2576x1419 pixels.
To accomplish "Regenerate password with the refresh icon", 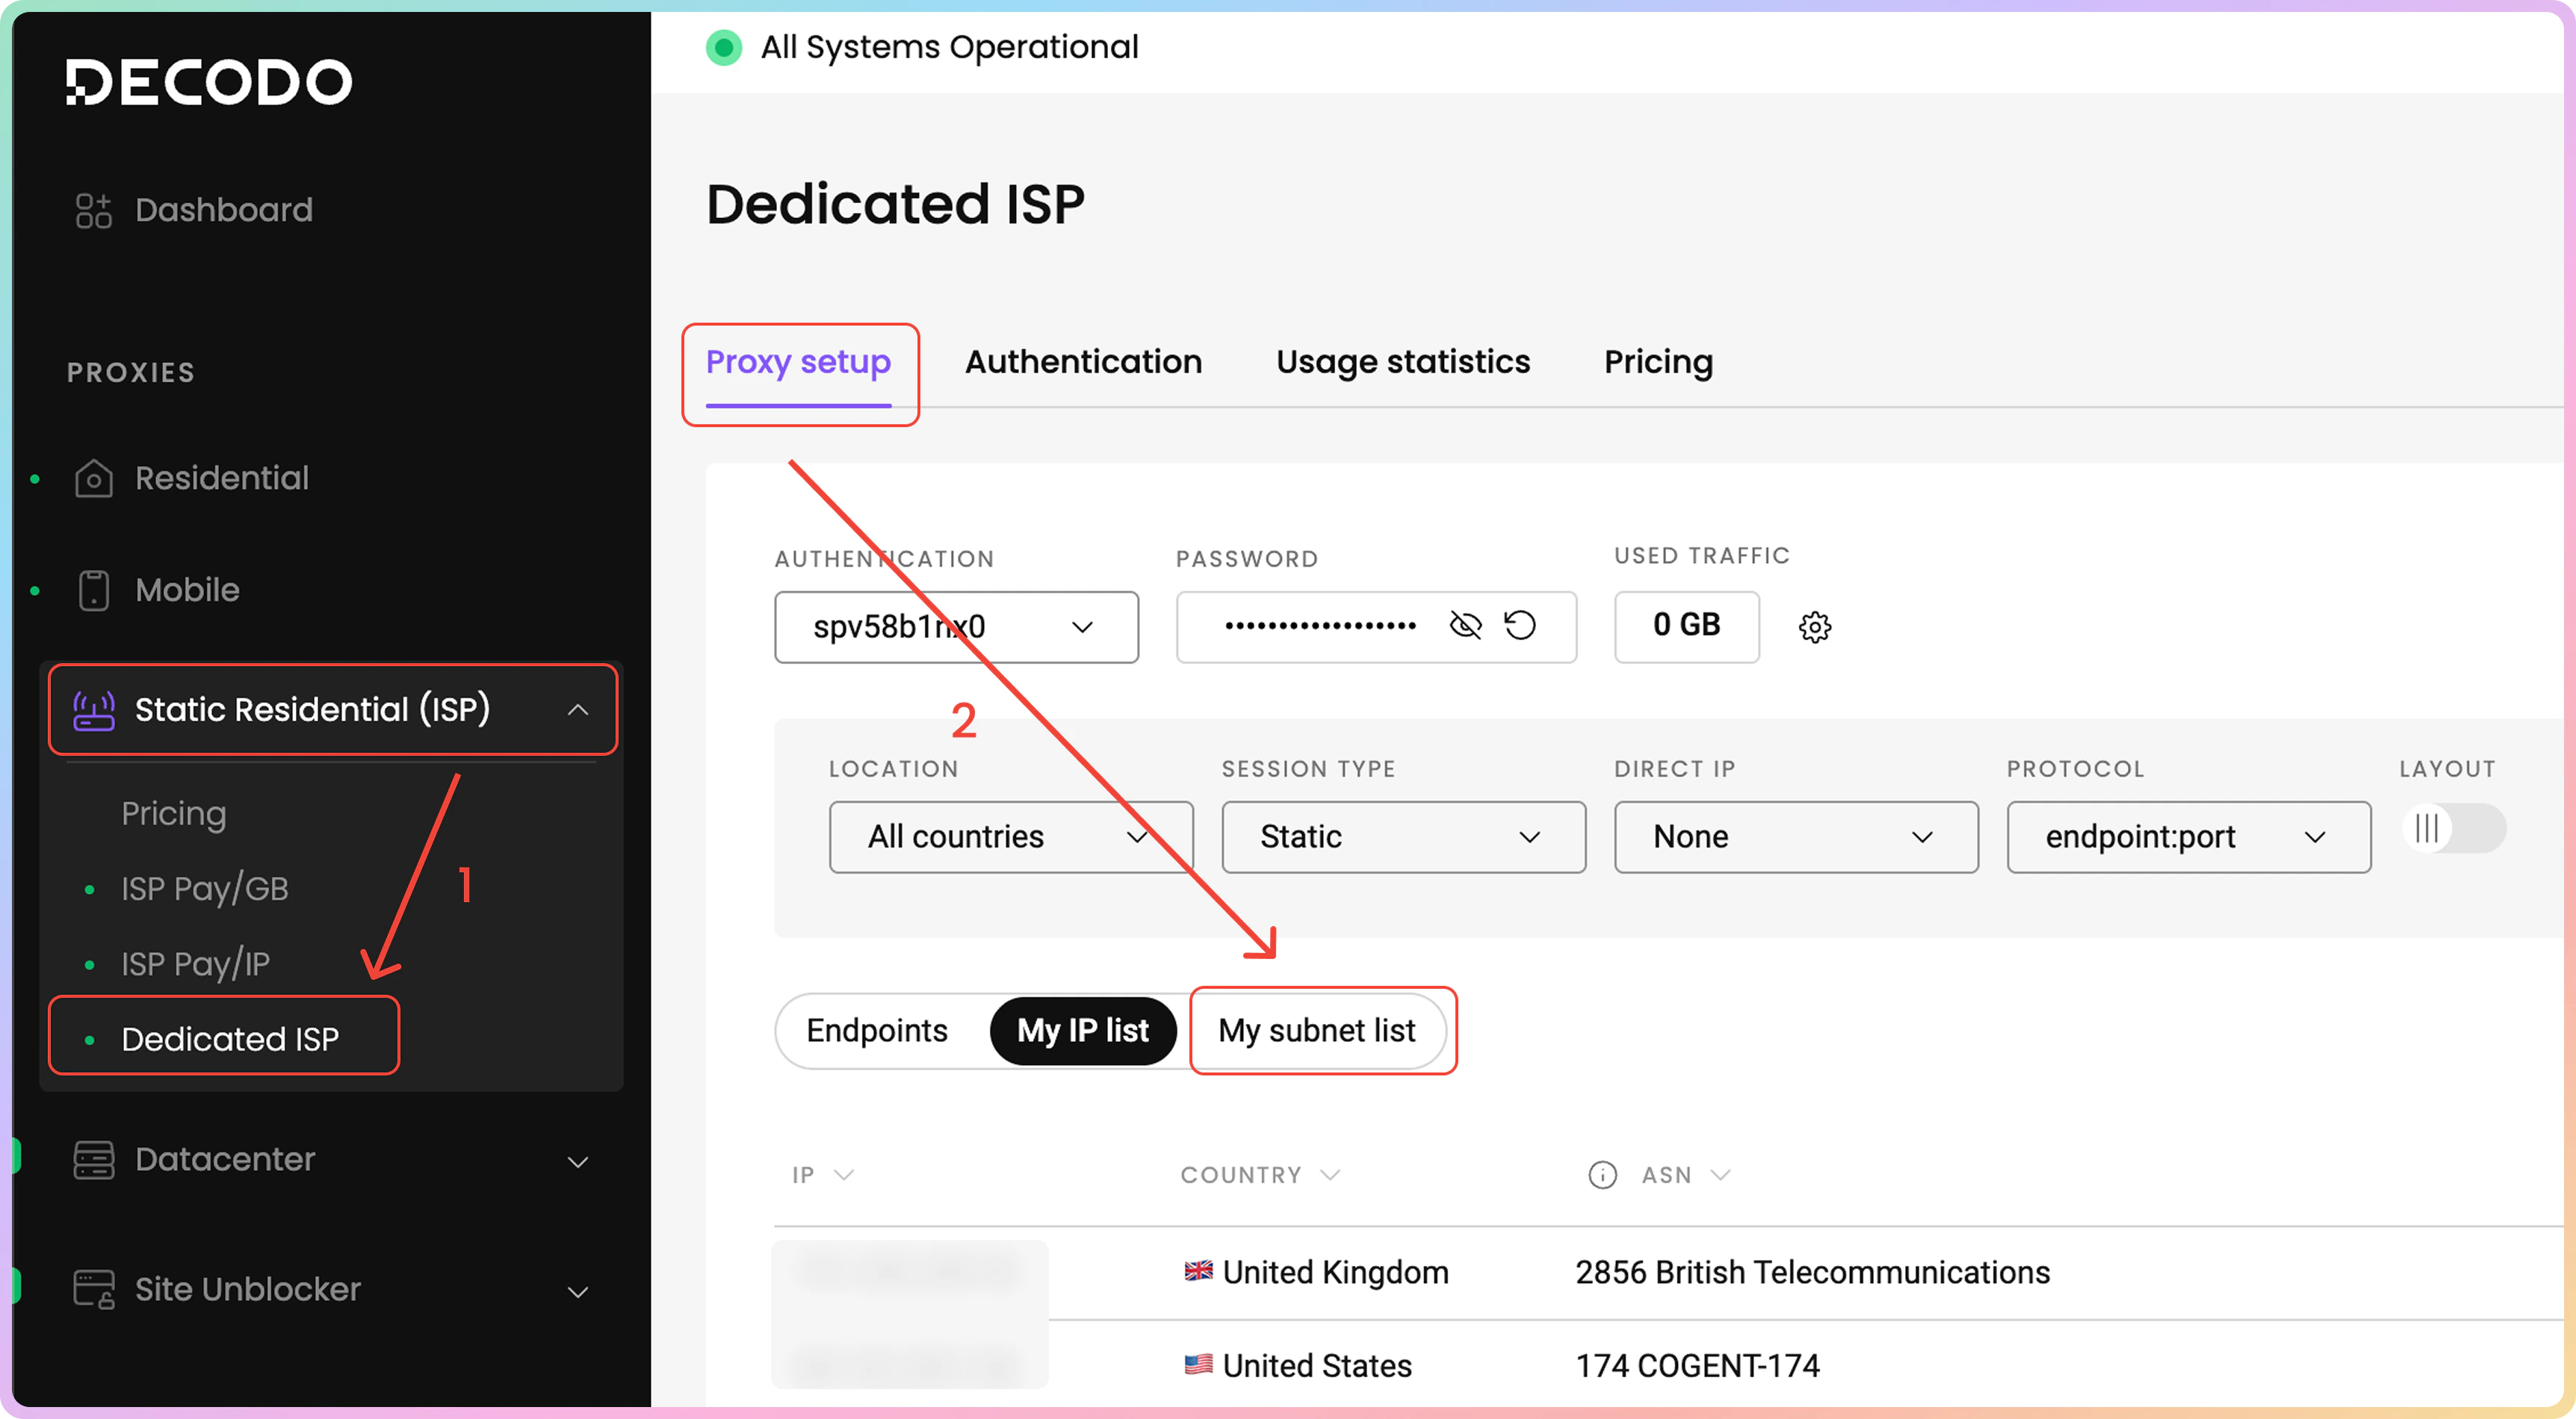I will tap(1520, 626).
